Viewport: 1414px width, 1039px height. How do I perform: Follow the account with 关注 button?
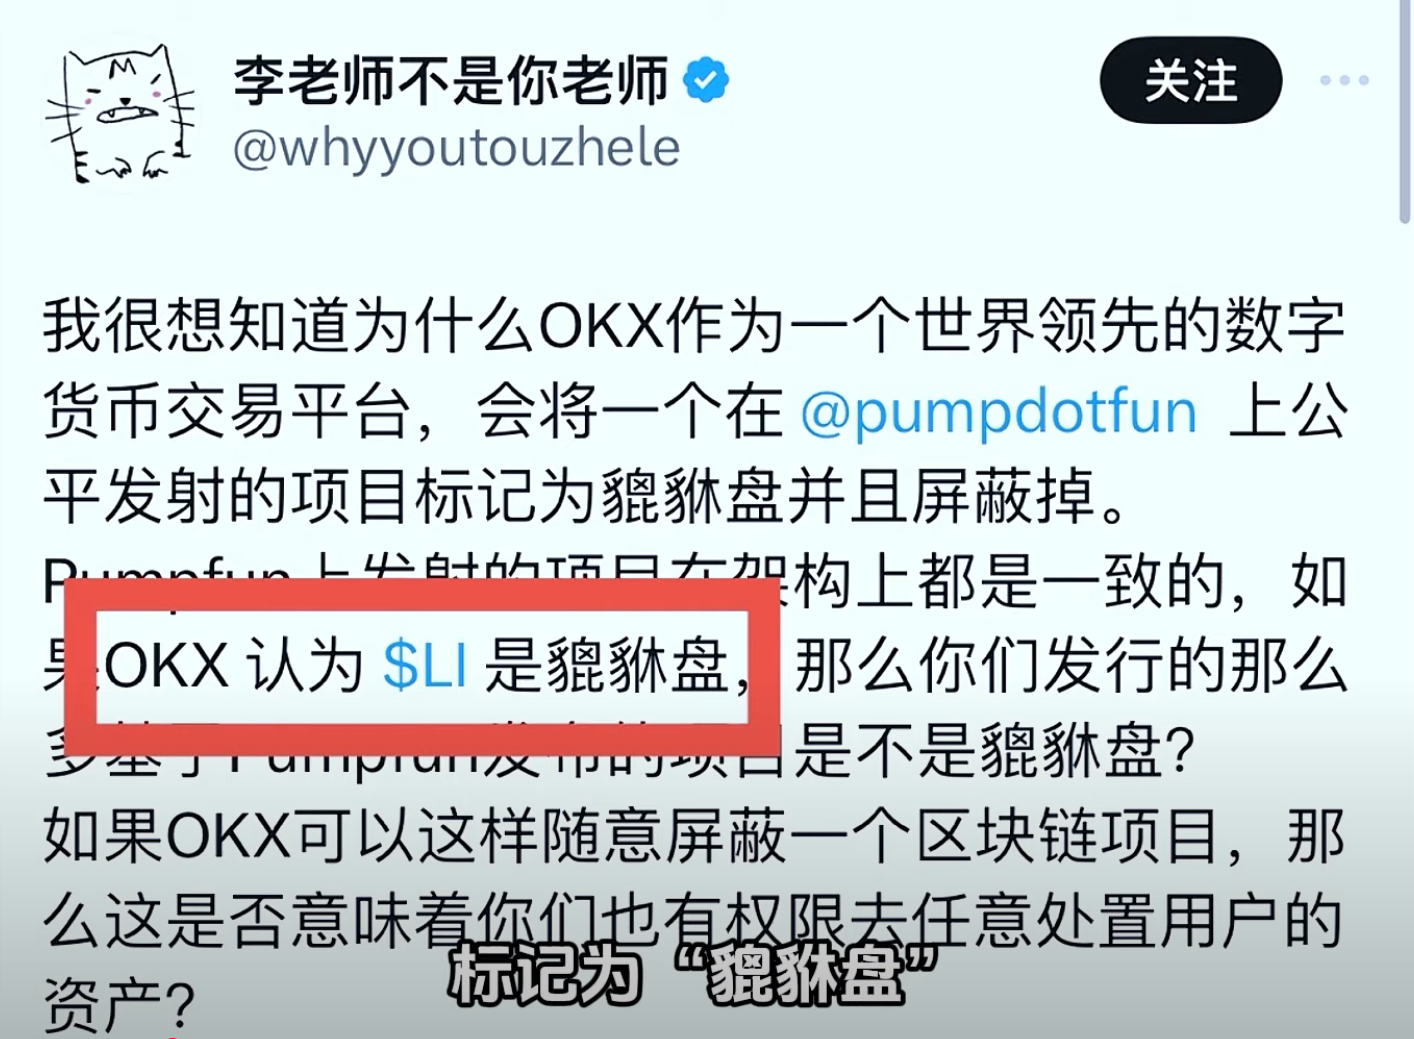(1191, 80)
